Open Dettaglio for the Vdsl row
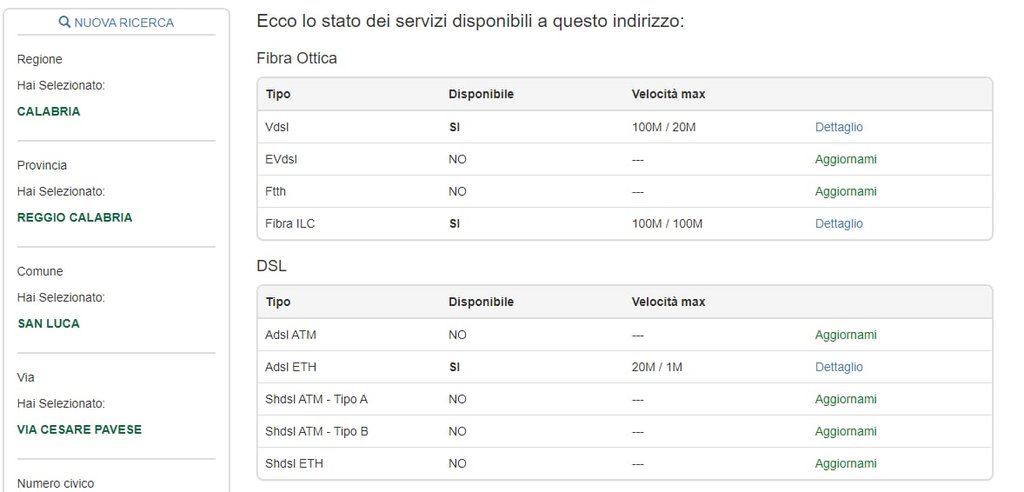The image size is (1024, 492). (x=838, y=127)
